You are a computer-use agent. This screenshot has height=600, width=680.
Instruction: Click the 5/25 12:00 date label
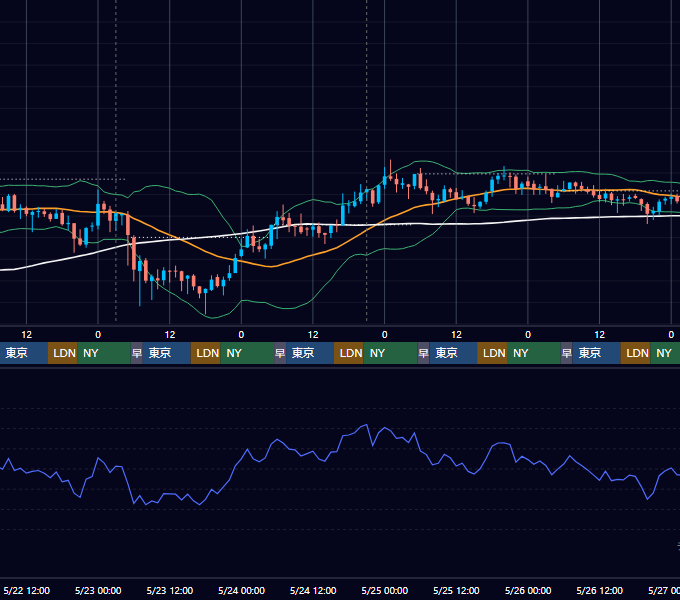point(456,590)
